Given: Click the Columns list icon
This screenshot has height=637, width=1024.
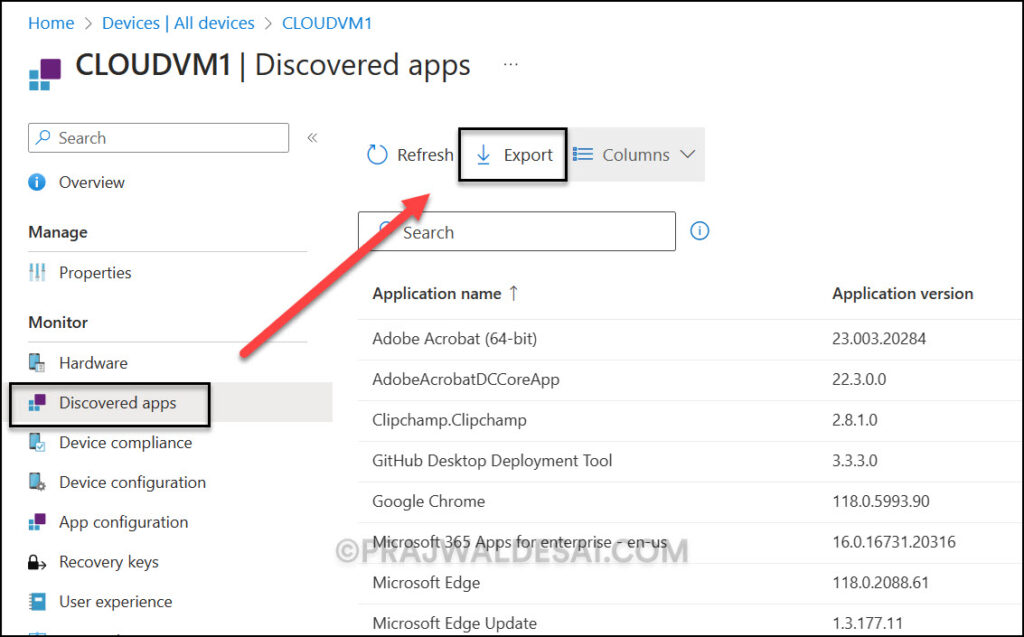Looking at the screenshot, I should (583, 154).
